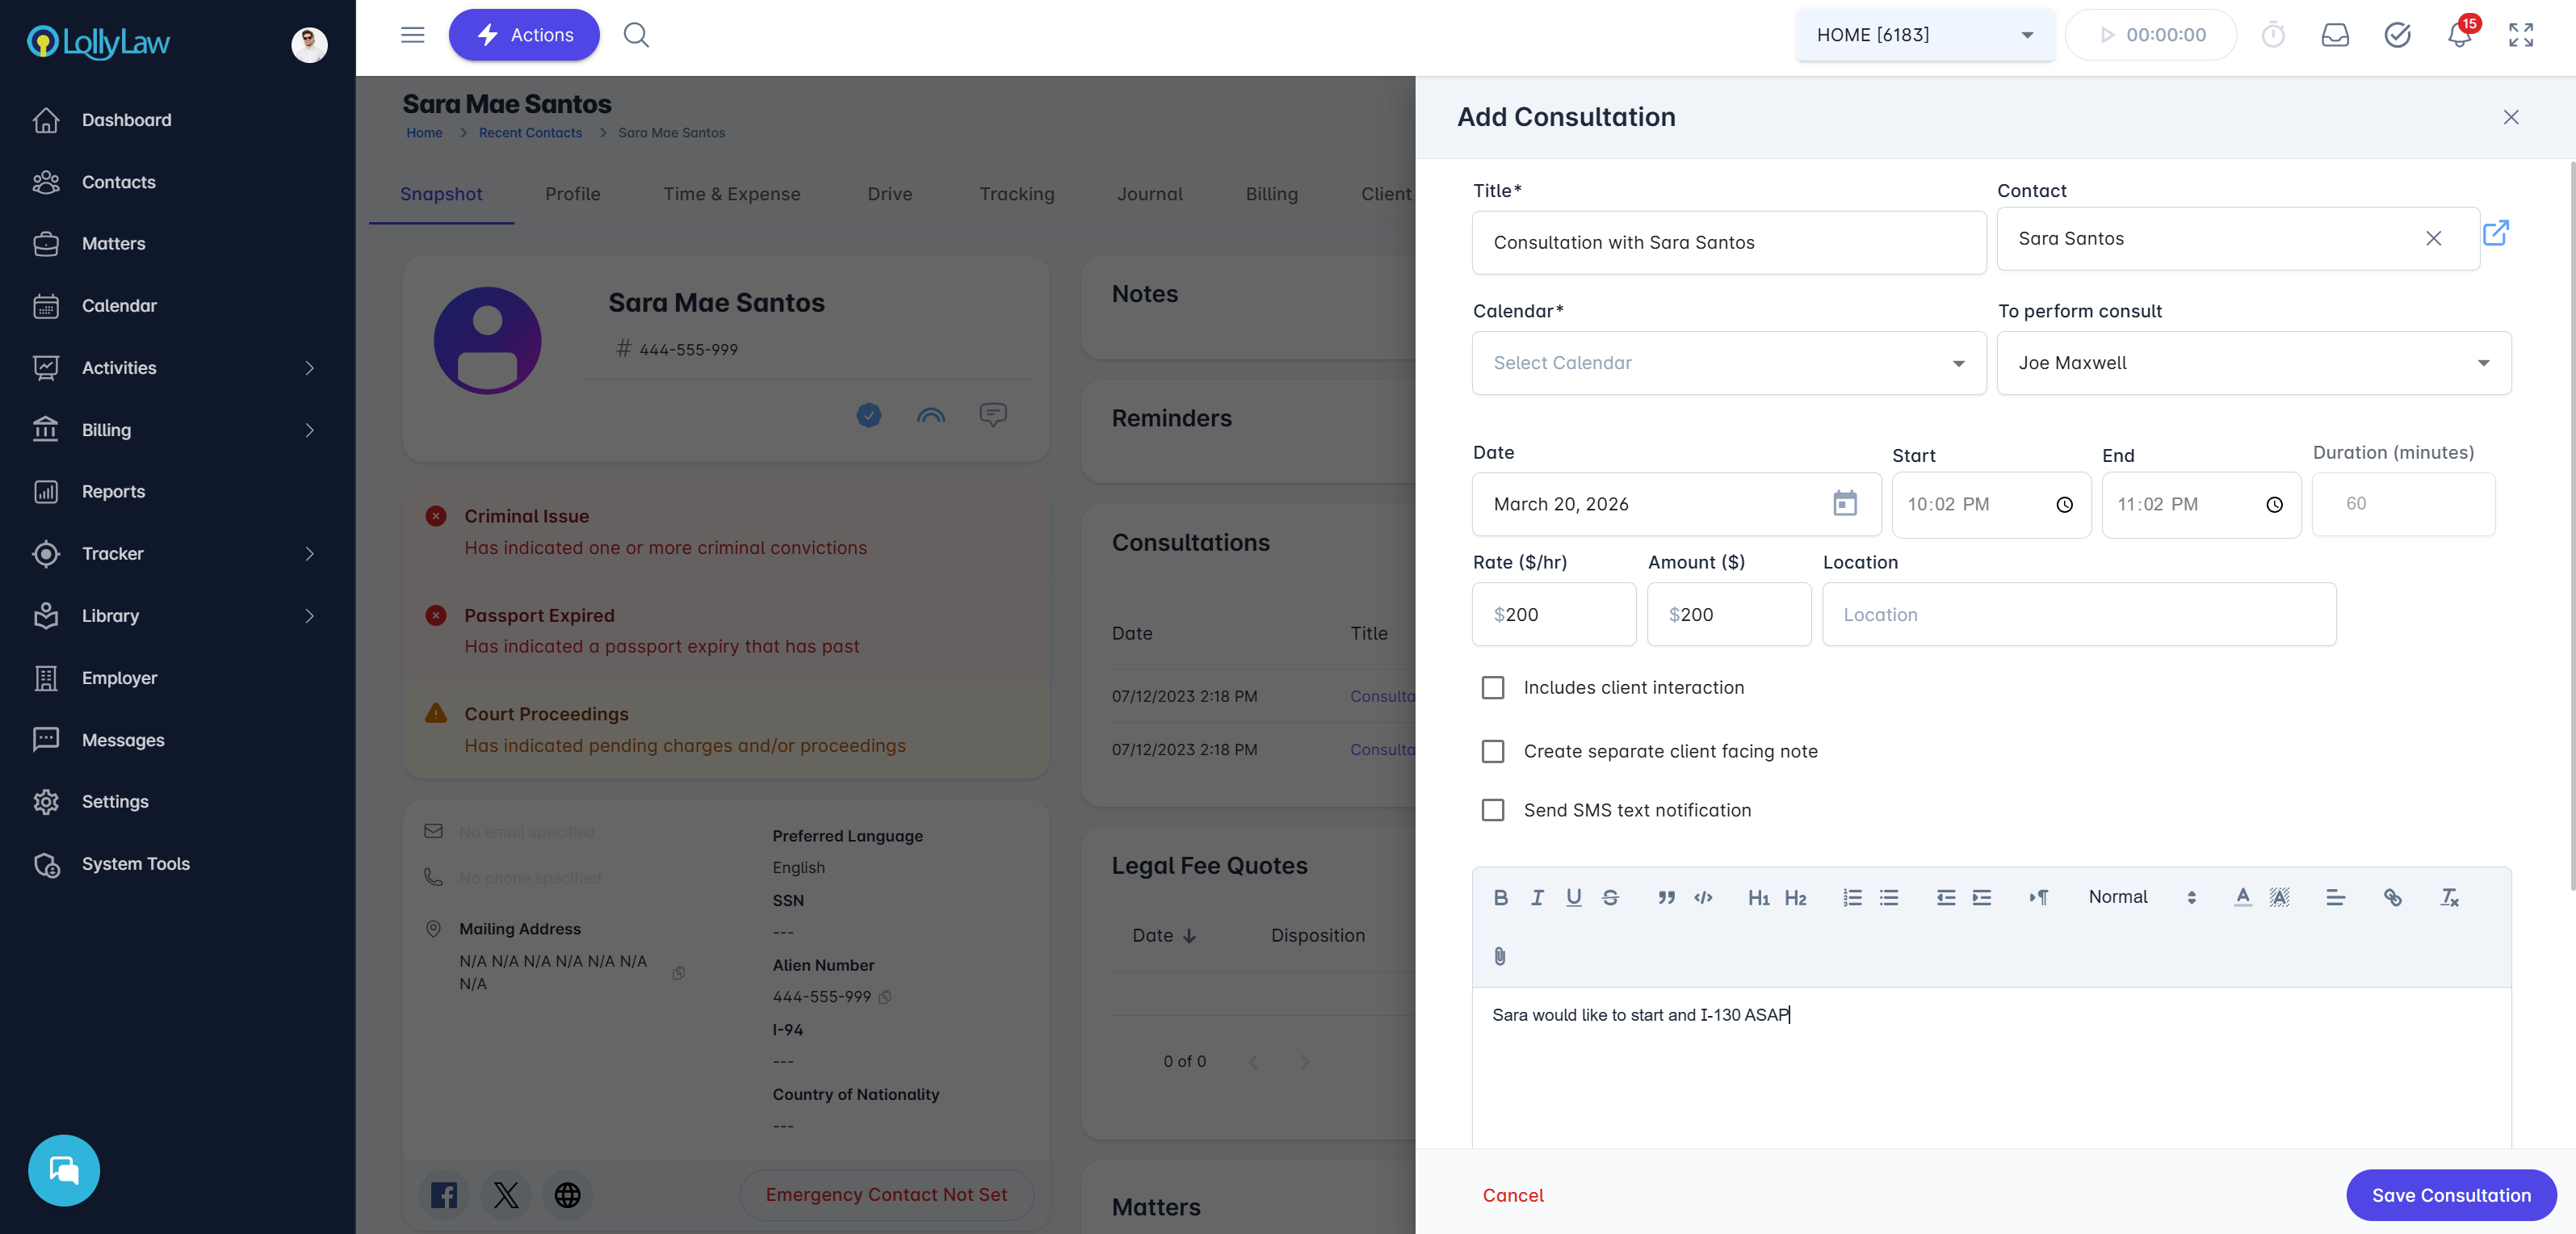The height and width of the screenshot is (1234, 2576).
Task: Open the notifications bell icon
Action: coord(2459,35)
